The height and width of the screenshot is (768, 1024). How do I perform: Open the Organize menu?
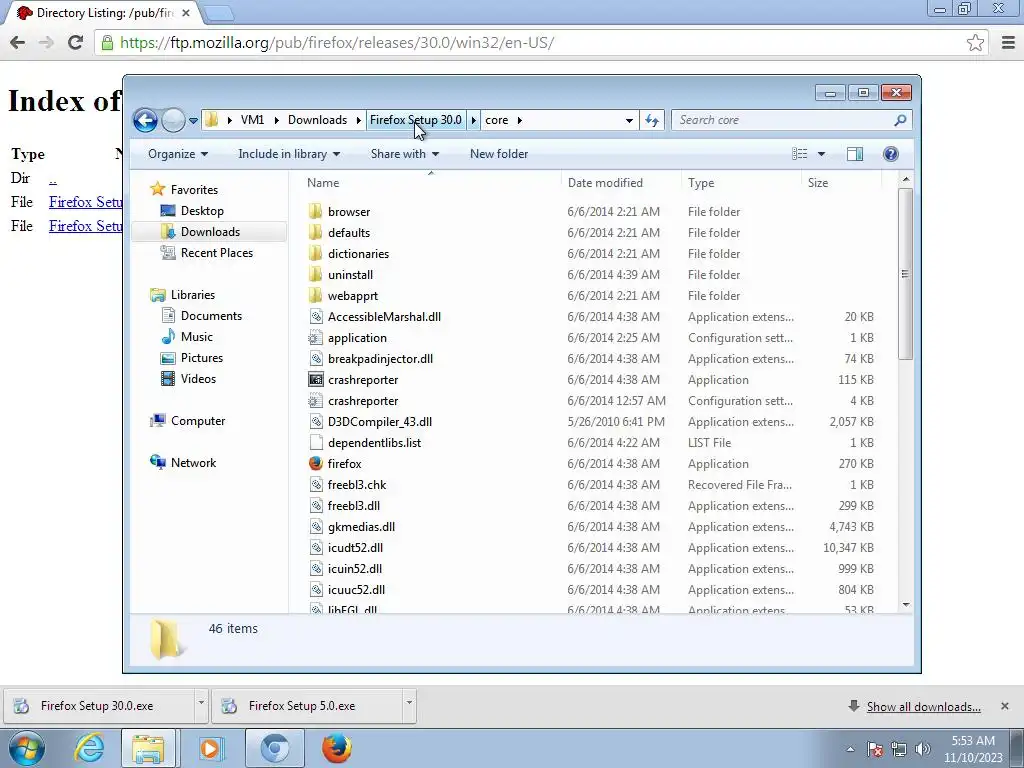178,154
